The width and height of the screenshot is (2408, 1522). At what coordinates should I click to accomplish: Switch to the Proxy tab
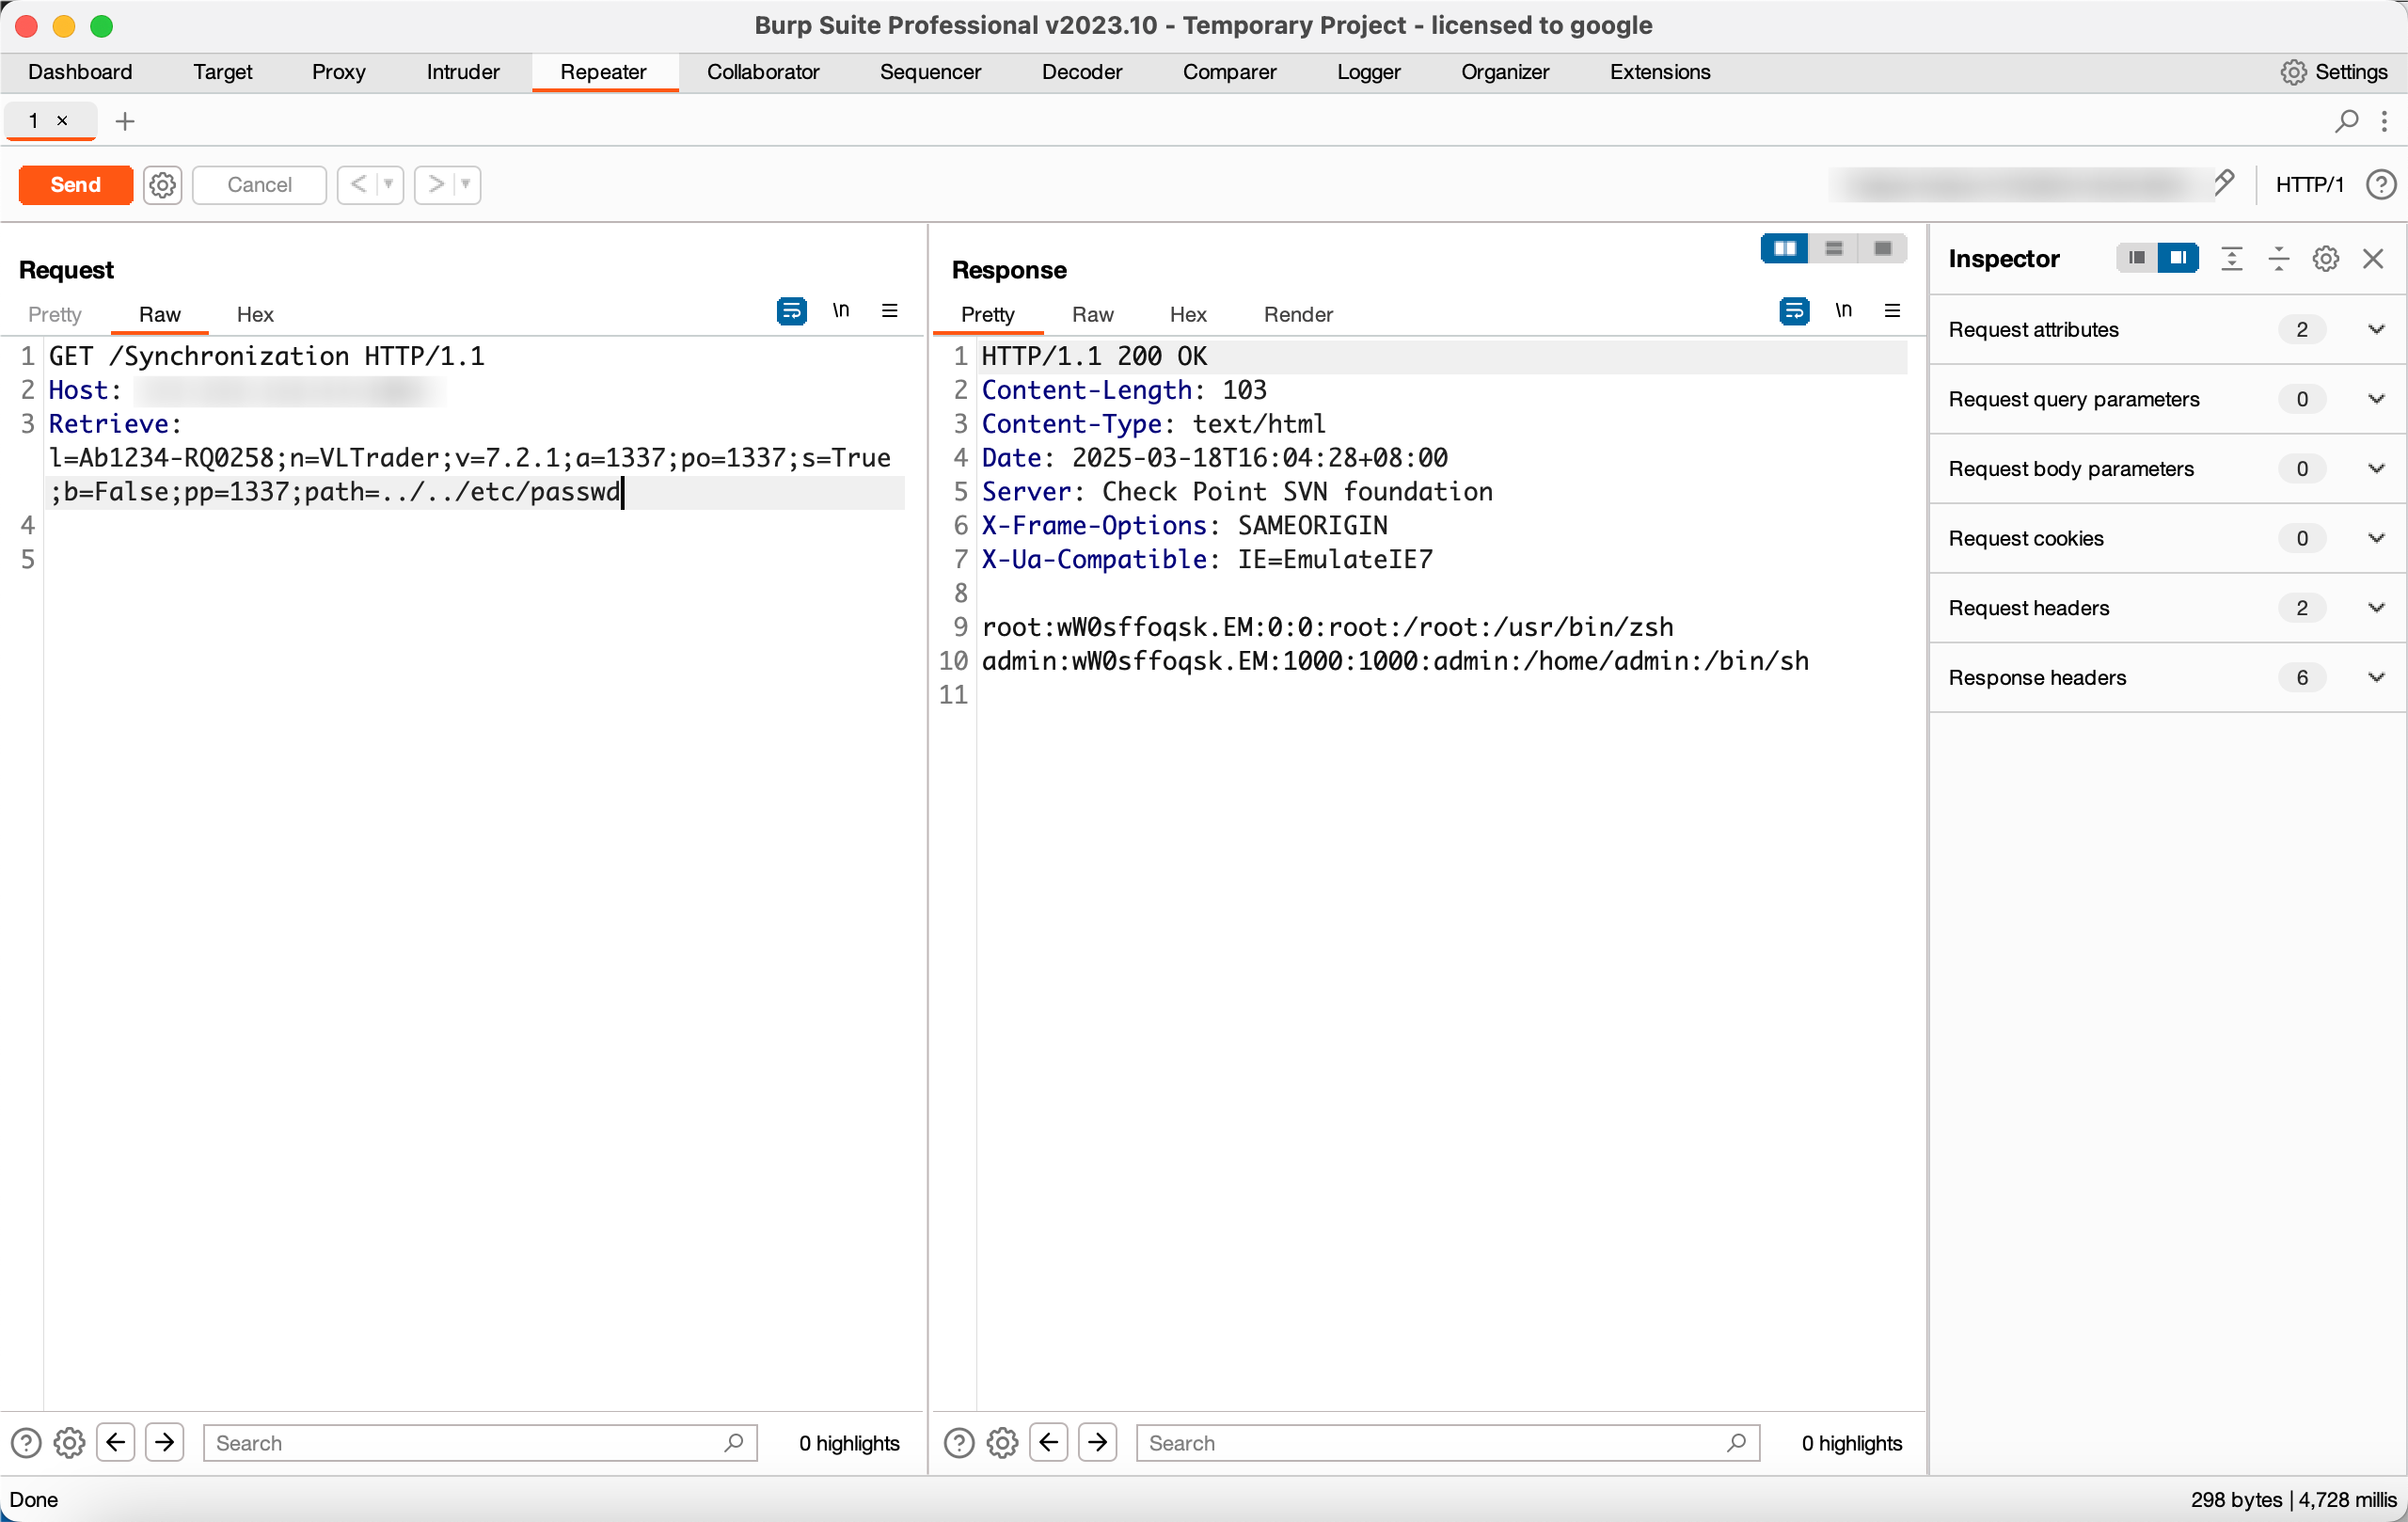coord(339,72)
